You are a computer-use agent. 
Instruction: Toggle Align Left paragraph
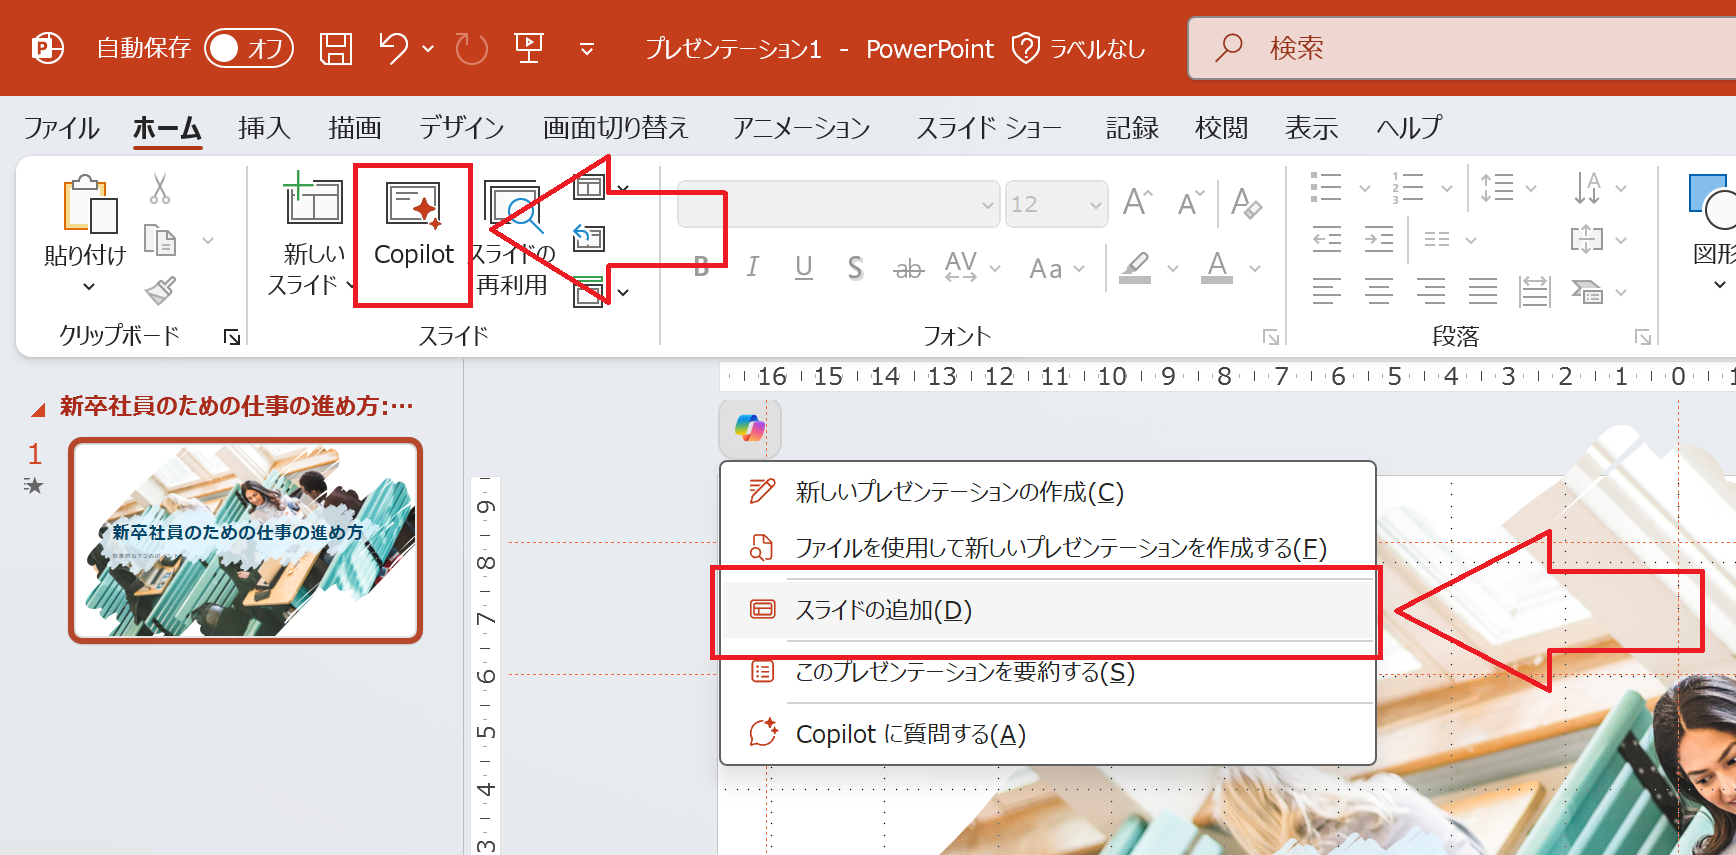pos(1327,291)
